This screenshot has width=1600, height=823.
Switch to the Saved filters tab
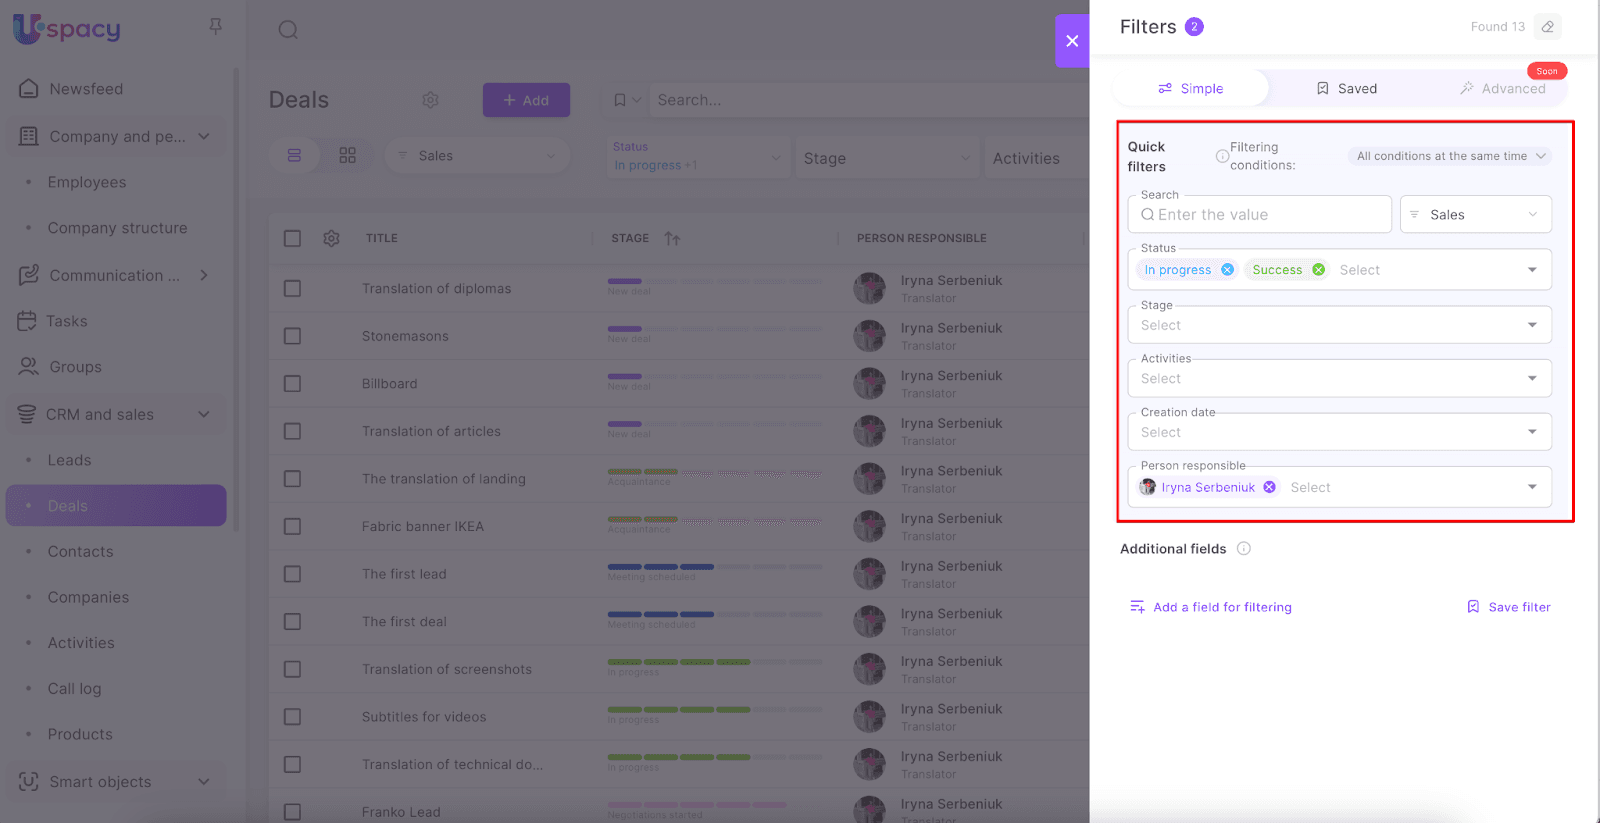1346,89
